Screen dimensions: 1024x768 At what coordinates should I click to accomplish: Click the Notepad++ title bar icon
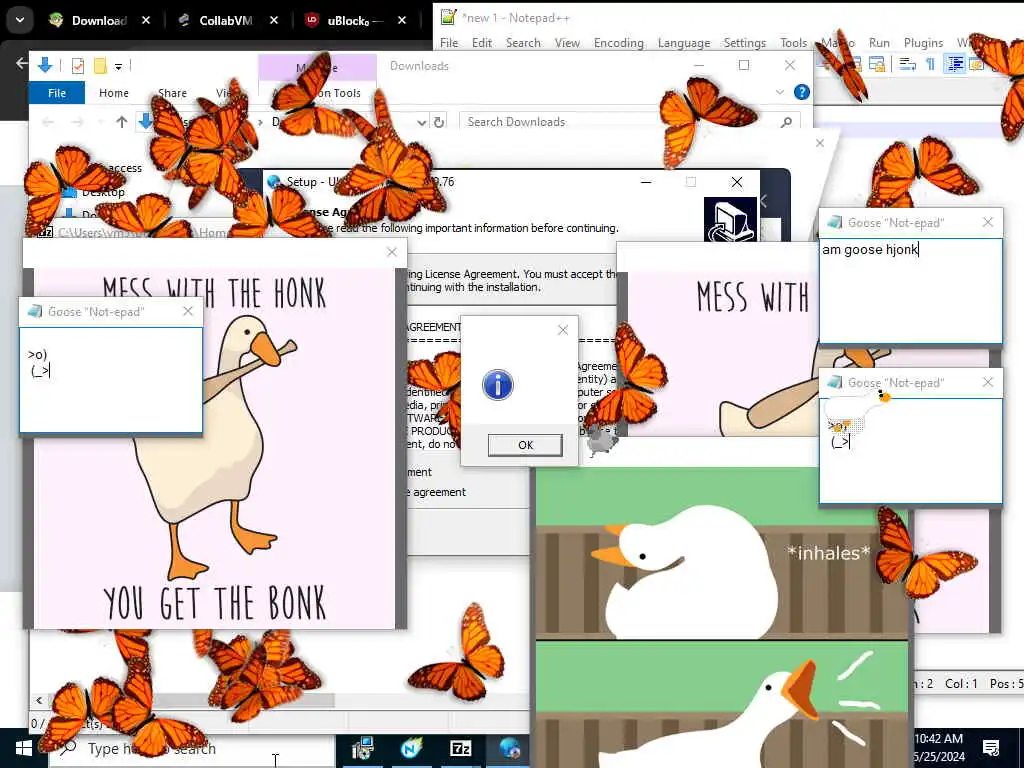tap(448, 17)
